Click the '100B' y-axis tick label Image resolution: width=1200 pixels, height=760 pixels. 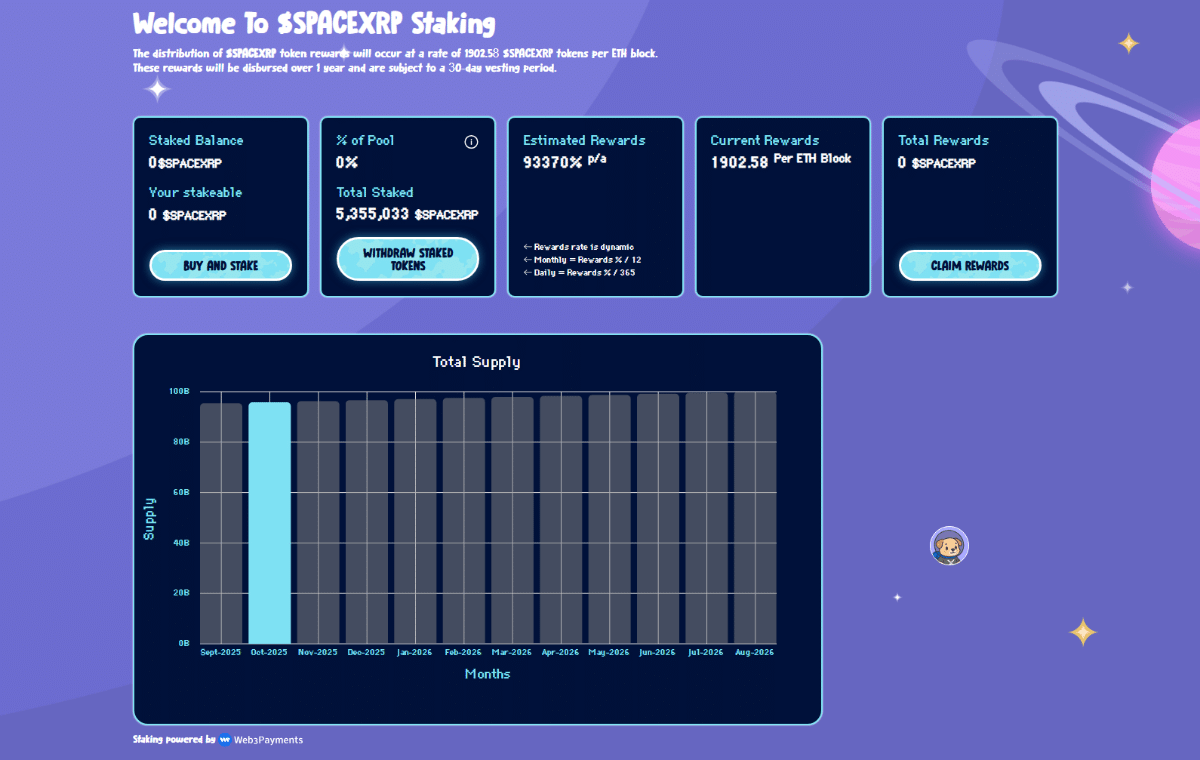[179, 391]
